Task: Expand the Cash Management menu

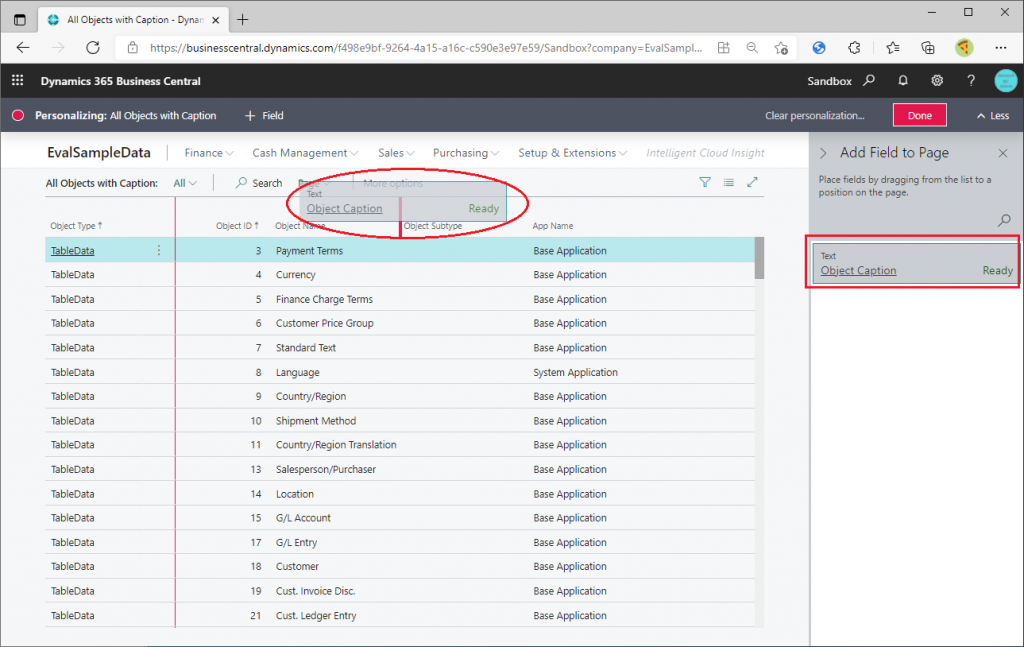Action: pyautogui.click(x=305, y=153)
